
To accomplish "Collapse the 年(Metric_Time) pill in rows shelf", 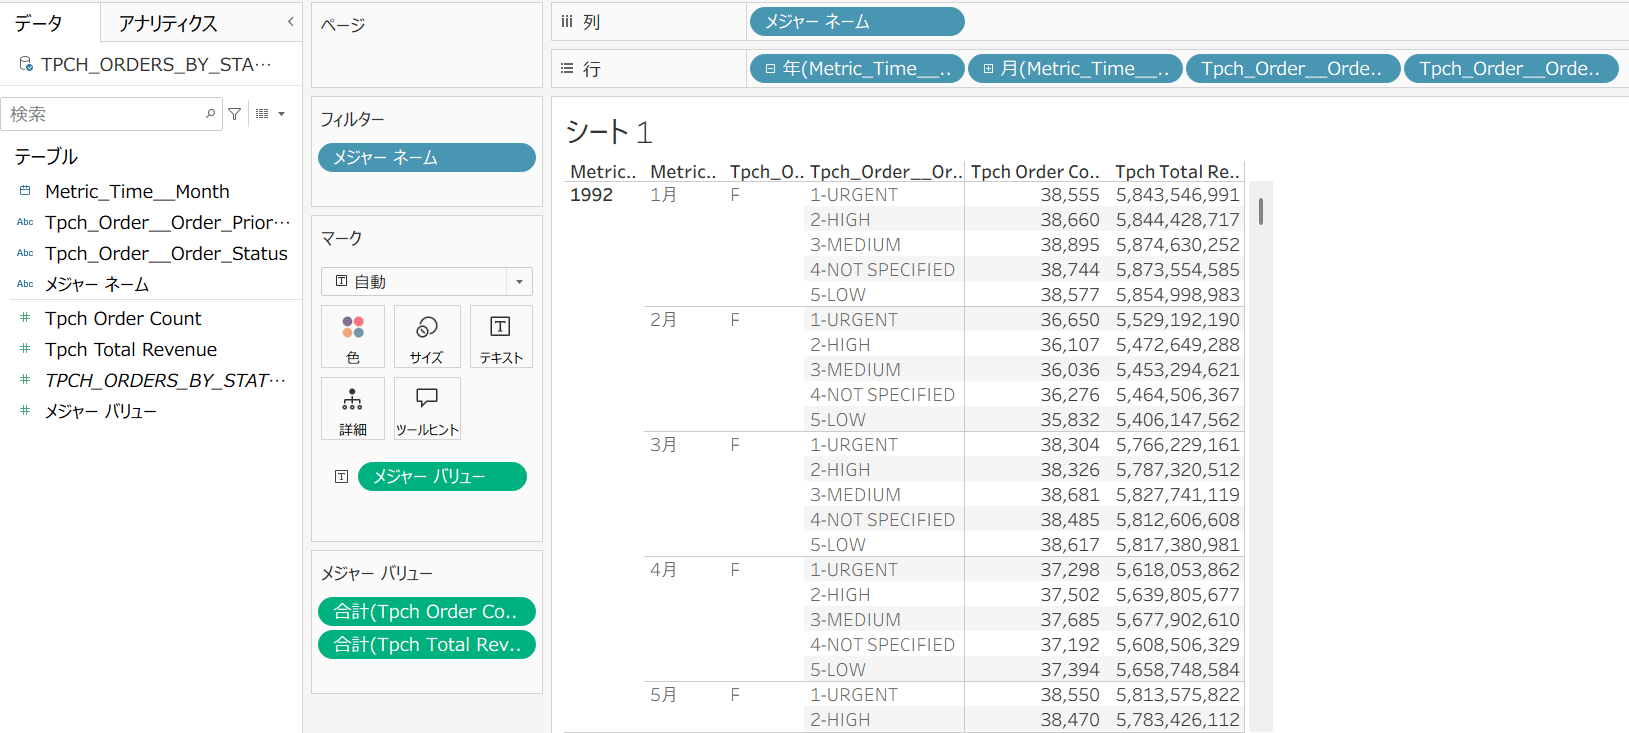I will 770,69.
